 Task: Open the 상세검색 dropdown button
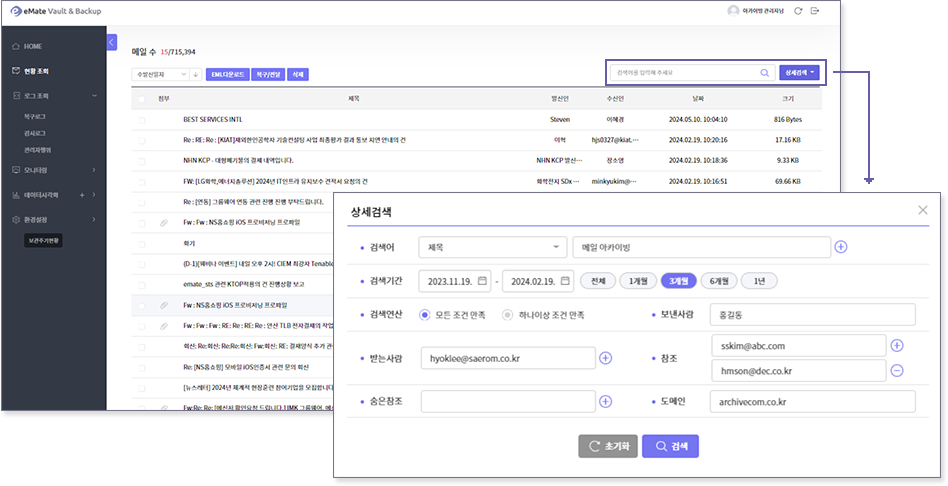(799, 73)
